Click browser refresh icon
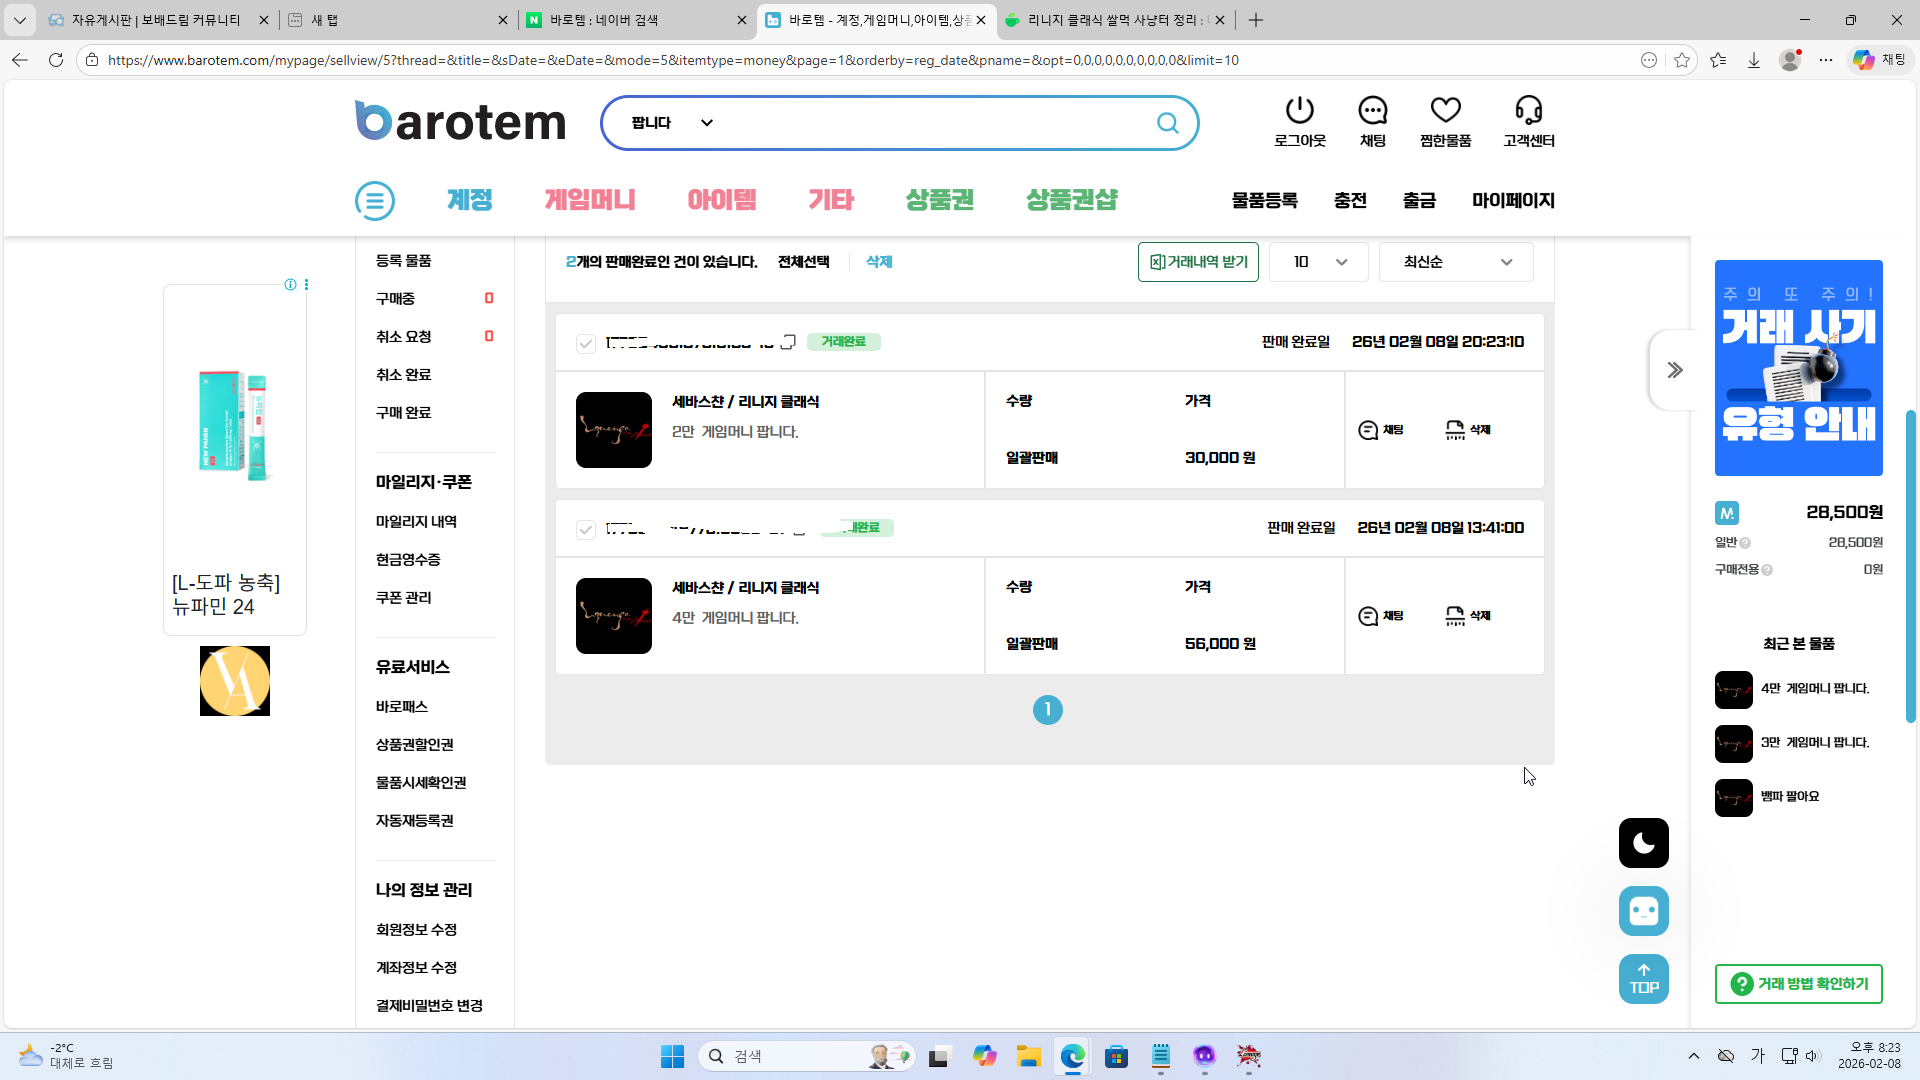This screenshot has height=1080, width=1920. coord(56,60)
